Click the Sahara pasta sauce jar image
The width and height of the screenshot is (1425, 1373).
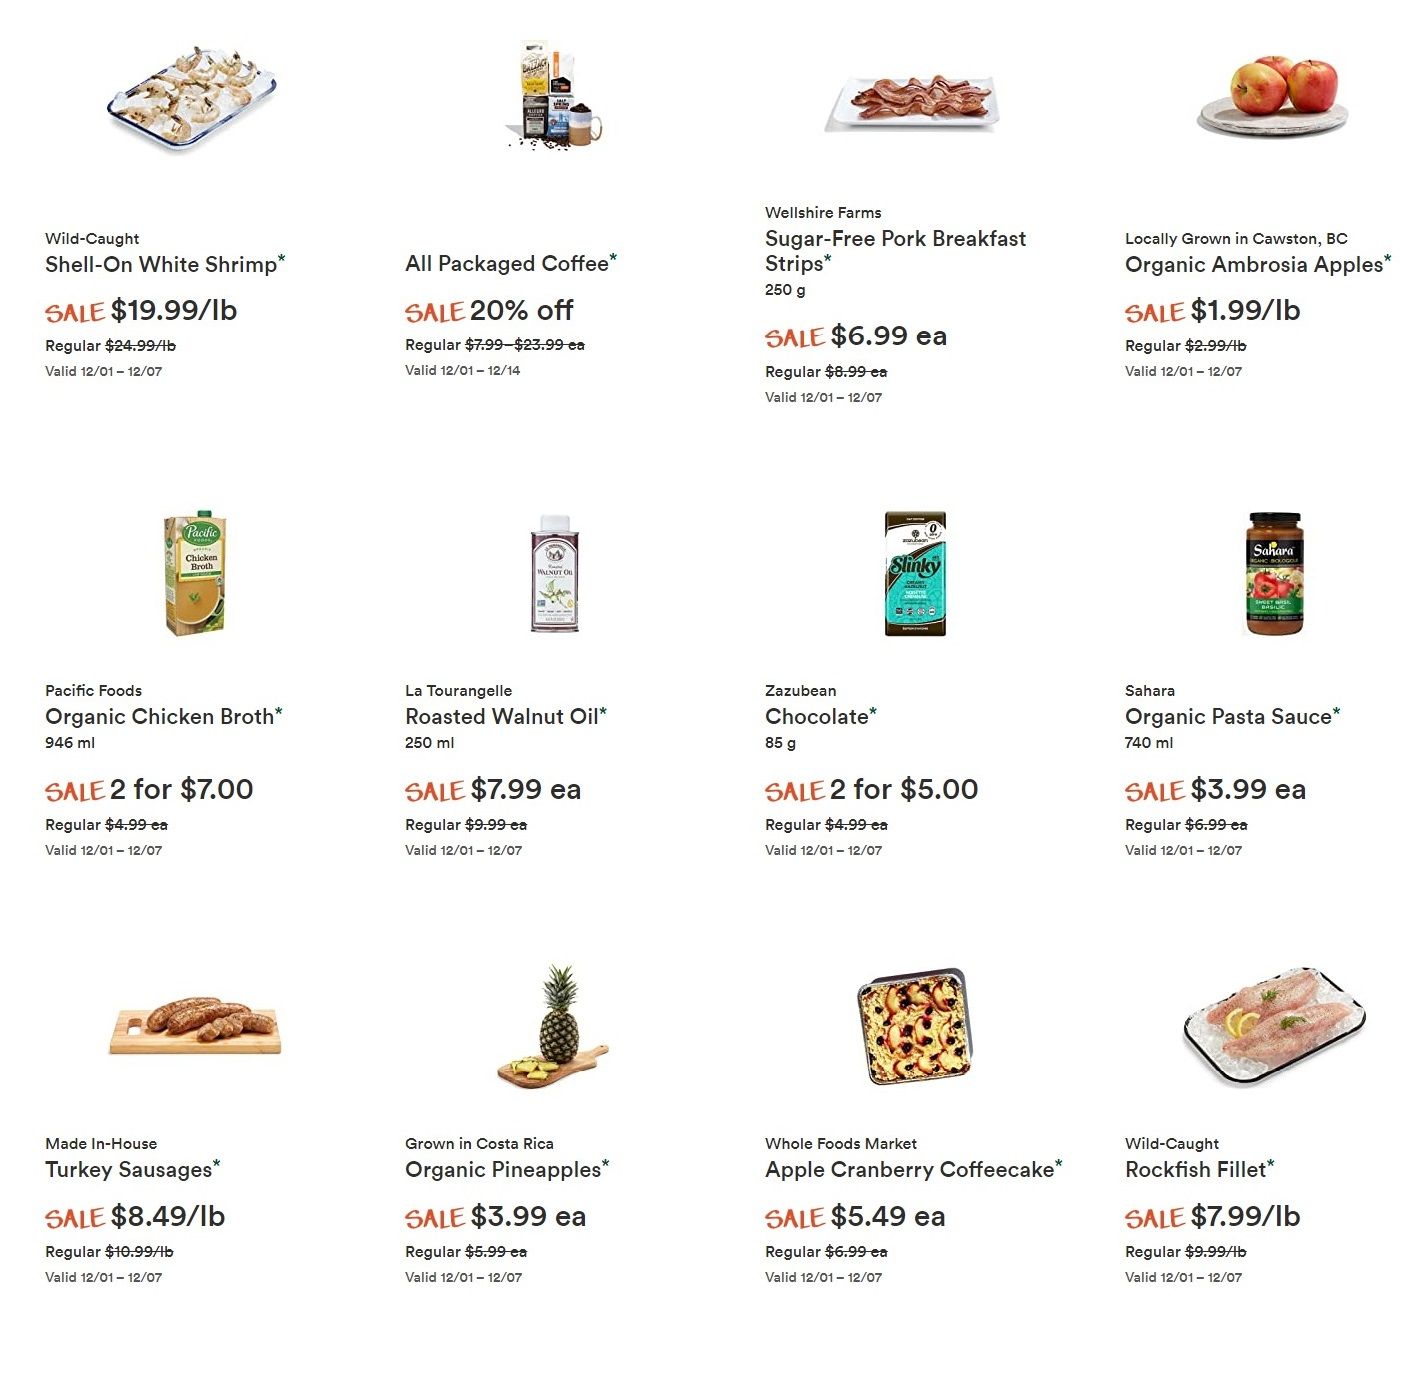pyautogui.click(x=1274, y=574)
